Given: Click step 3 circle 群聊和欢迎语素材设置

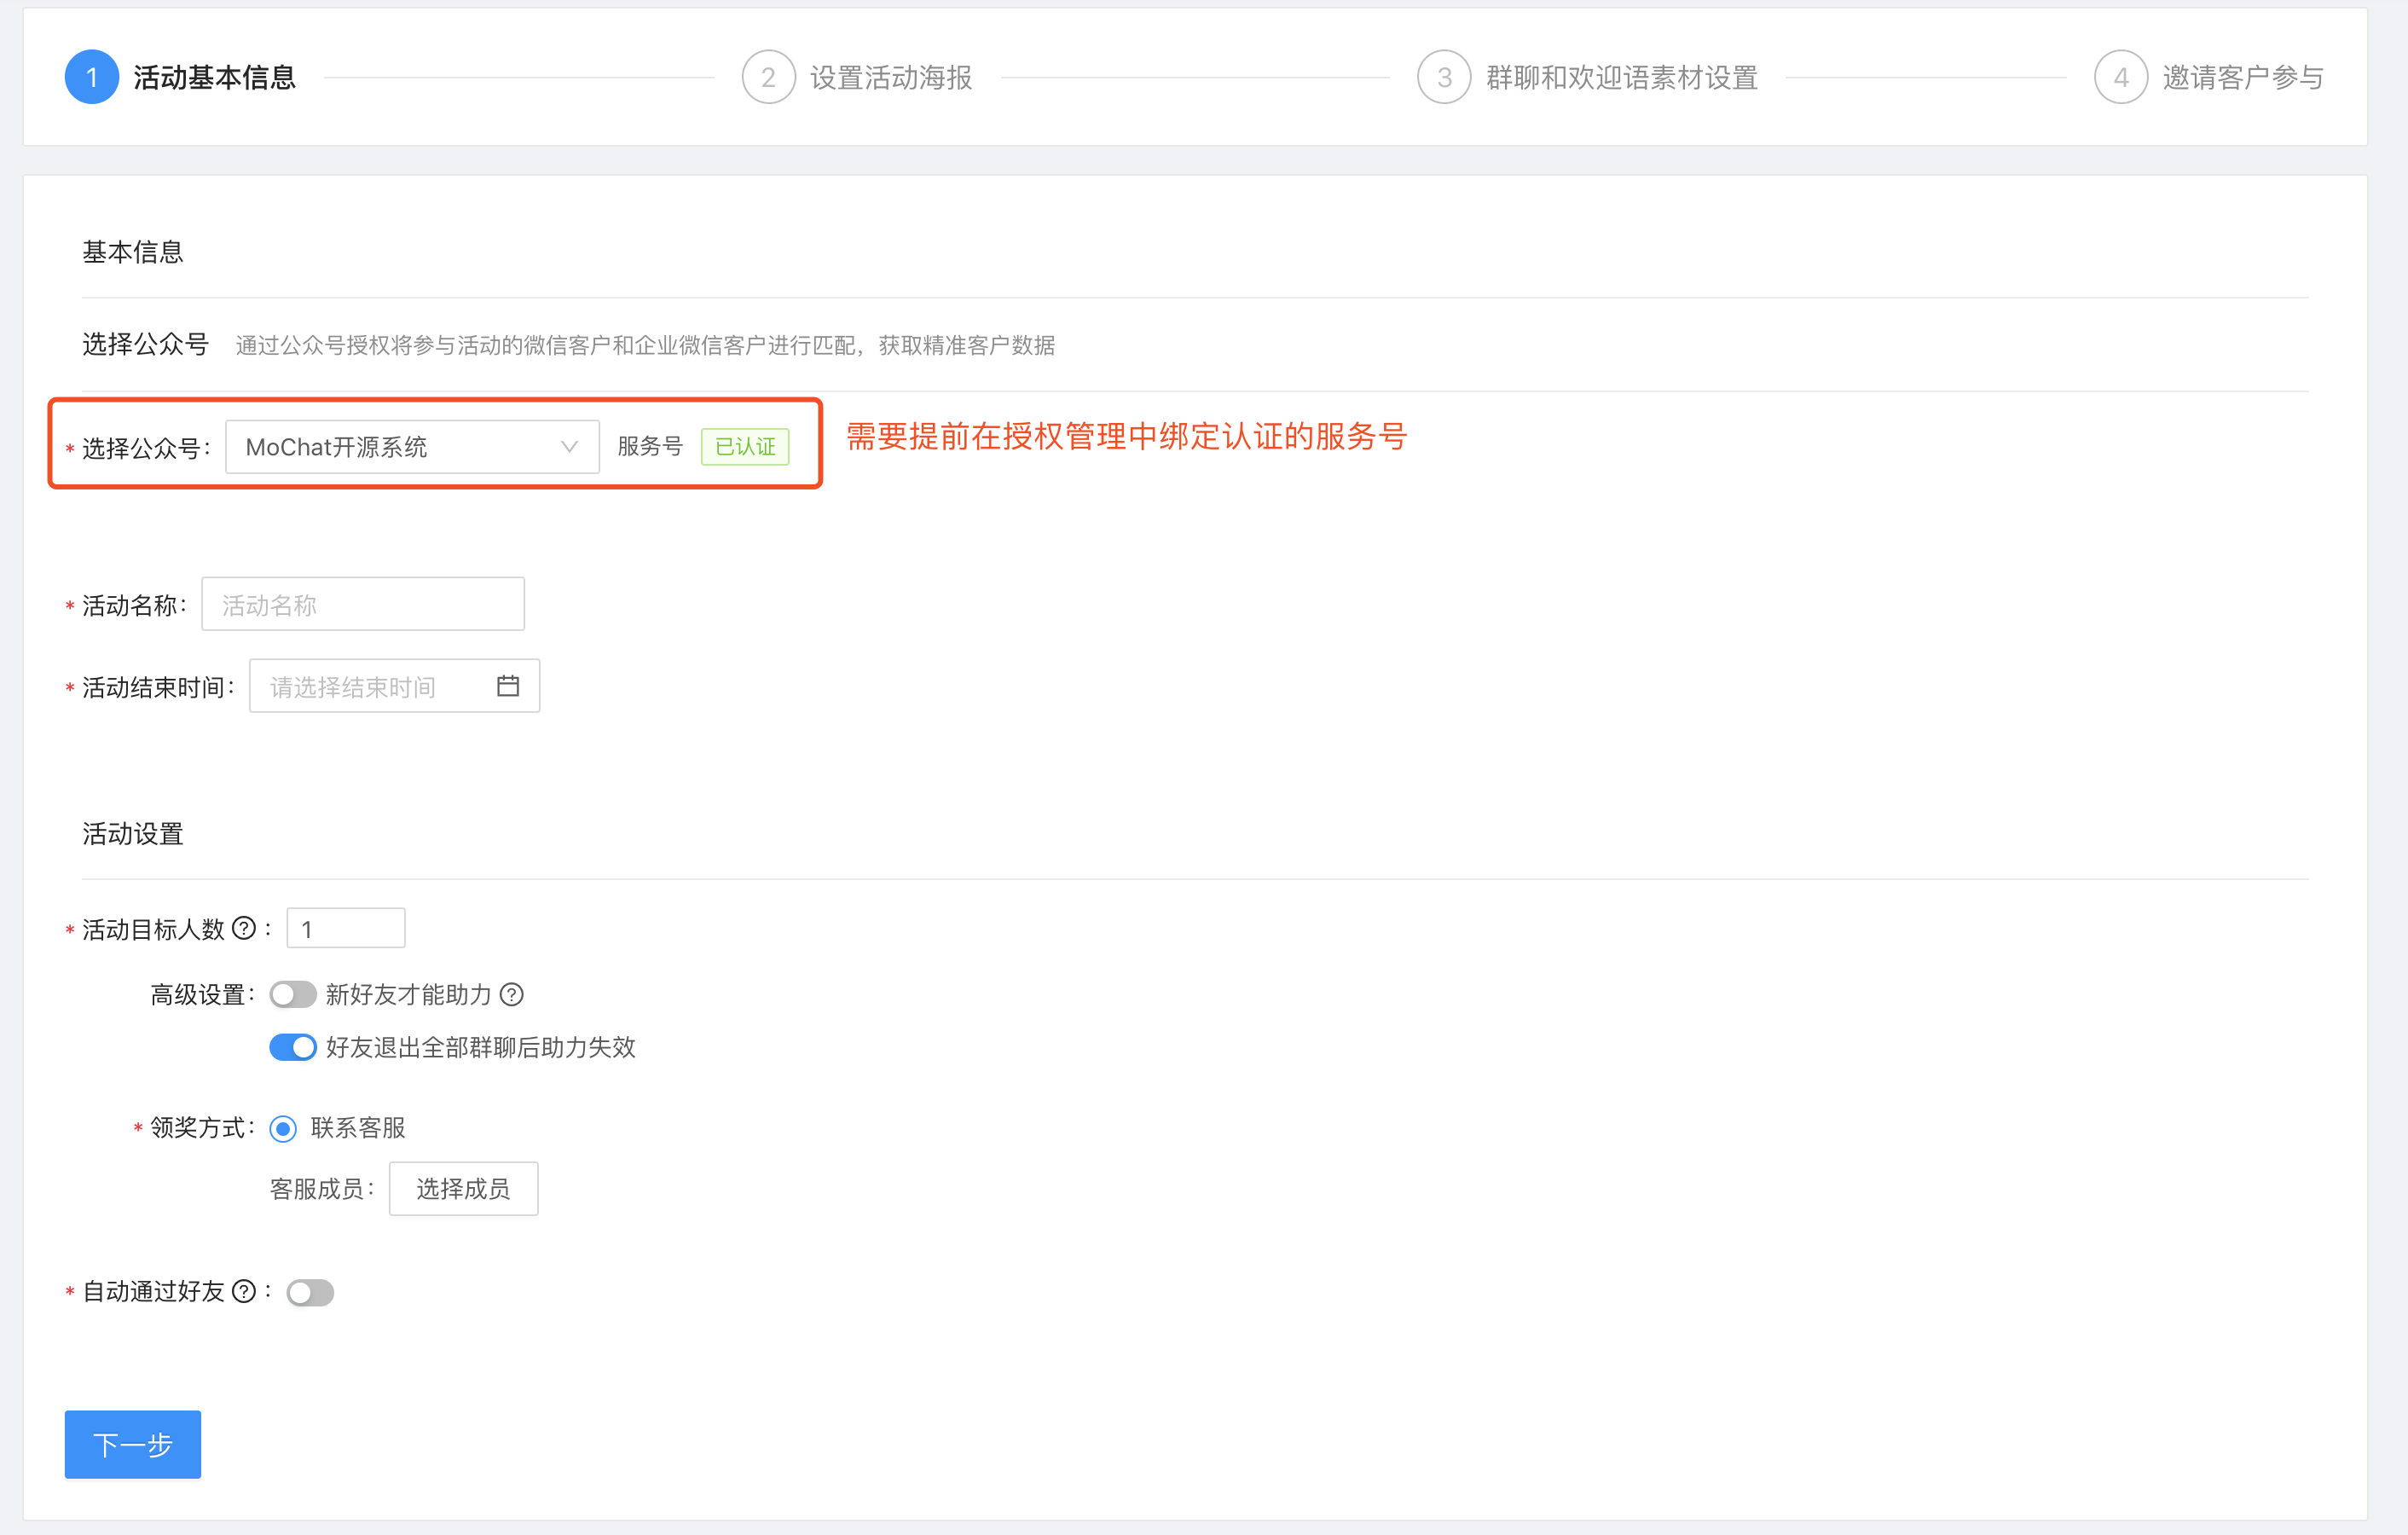Looking at the screenshot, I should 1444,77.
